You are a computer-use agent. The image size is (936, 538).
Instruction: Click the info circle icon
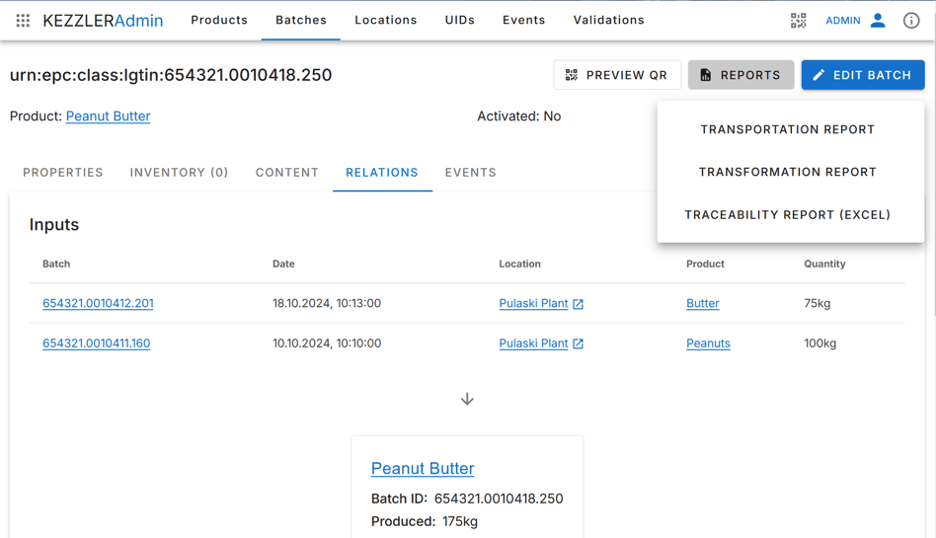[911, 20]
